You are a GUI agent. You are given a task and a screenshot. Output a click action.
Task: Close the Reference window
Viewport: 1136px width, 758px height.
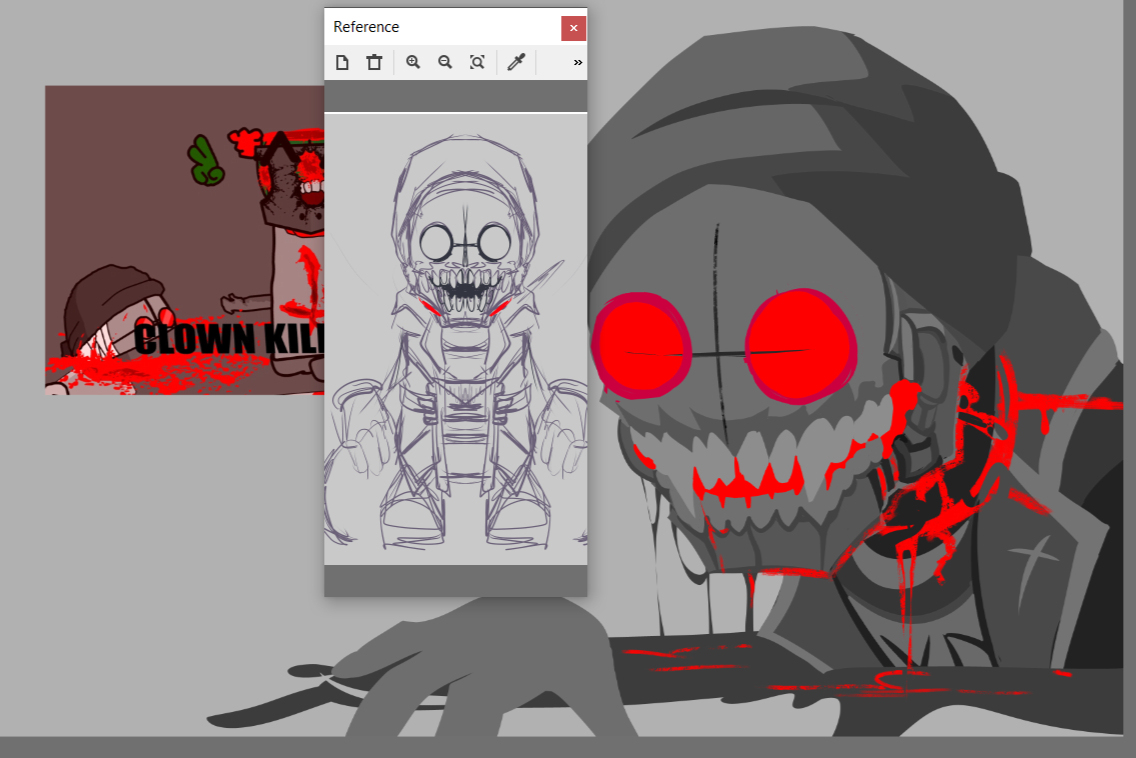[x=573, y=28]
